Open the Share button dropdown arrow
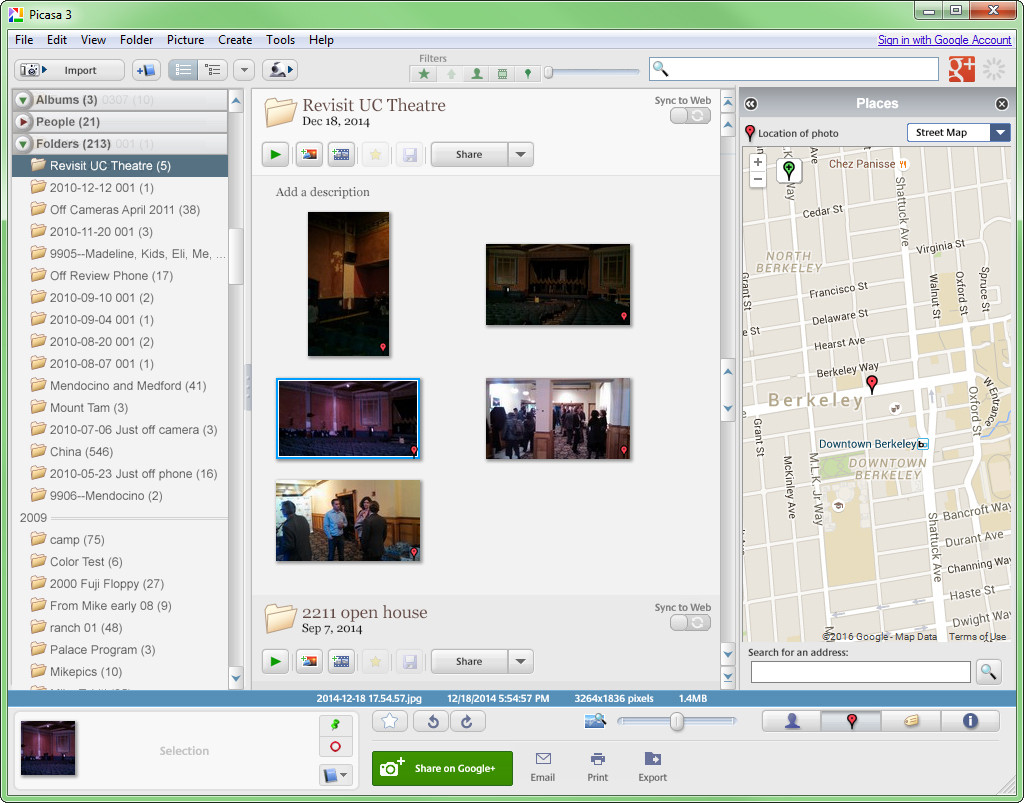Viewport: 1024px width, 803px height. [520, 155]
